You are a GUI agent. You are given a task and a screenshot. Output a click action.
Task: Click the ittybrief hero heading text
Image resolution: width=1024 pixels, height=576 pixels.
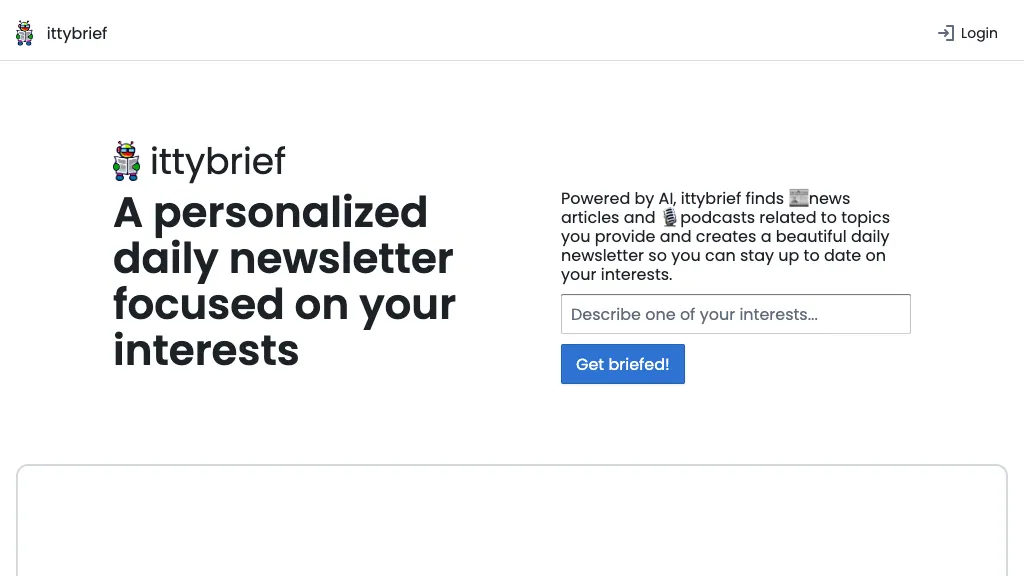[218, 161]
